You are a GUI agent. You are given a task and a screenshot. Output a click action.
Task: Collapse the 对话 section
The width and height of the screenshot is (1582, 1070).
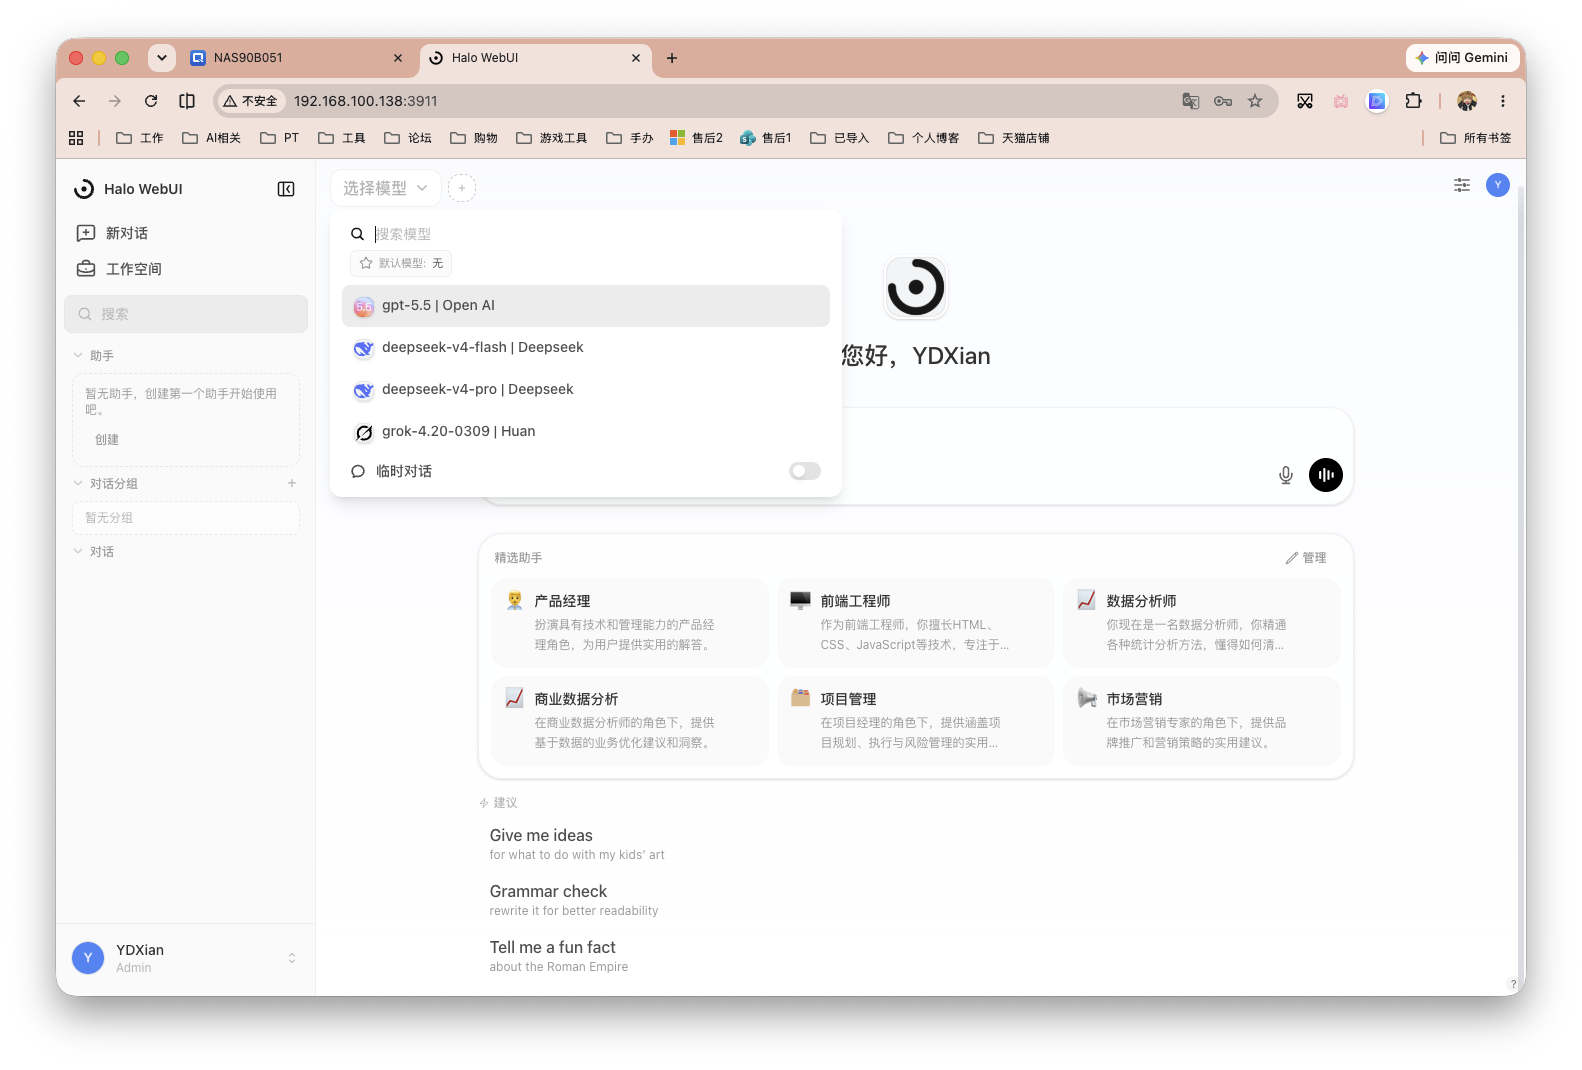point(78,551)
